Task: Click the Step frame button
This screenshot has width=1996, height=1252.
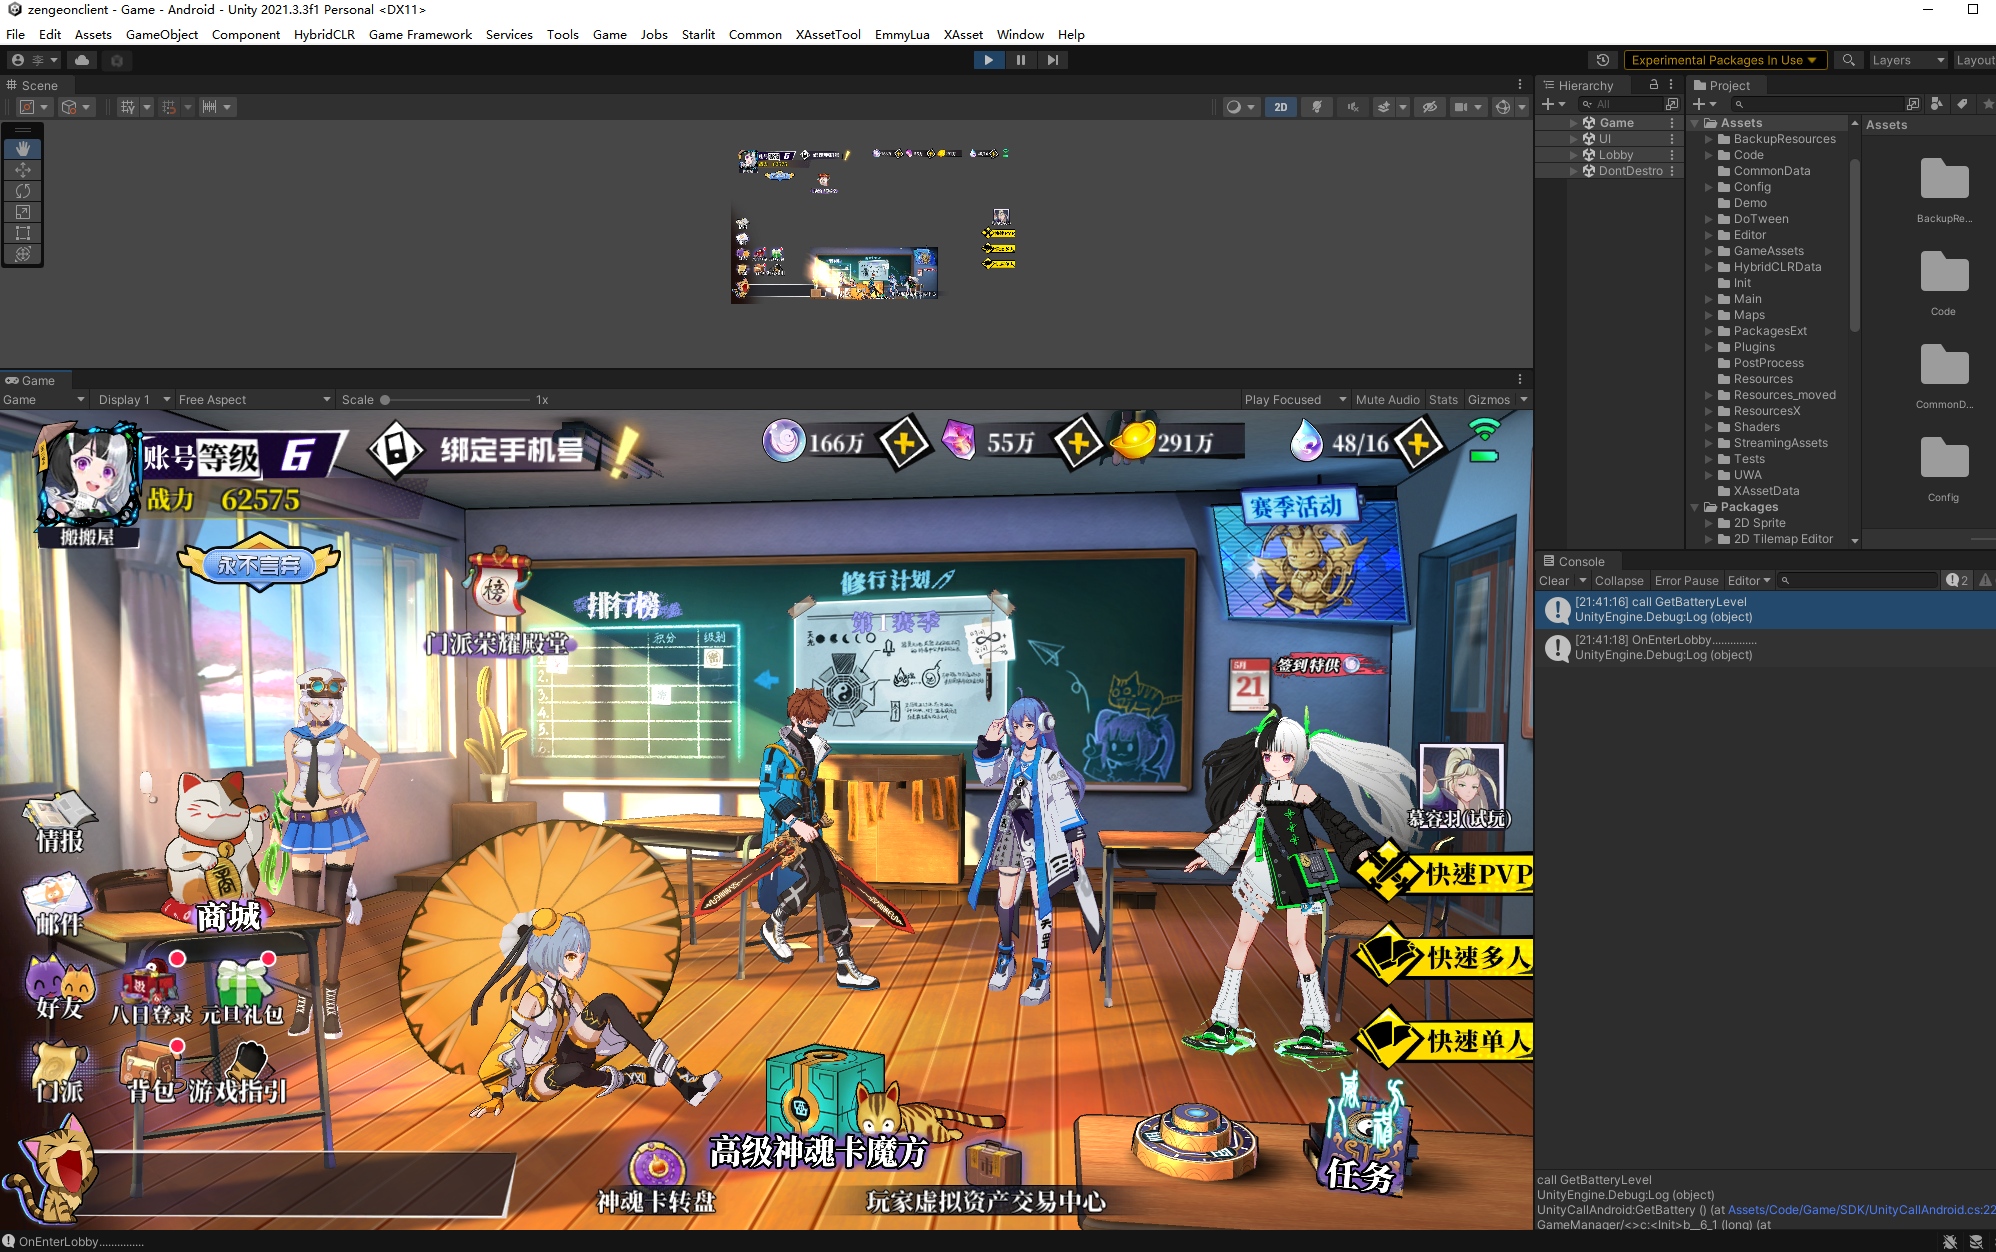Action: point(1052,60)
